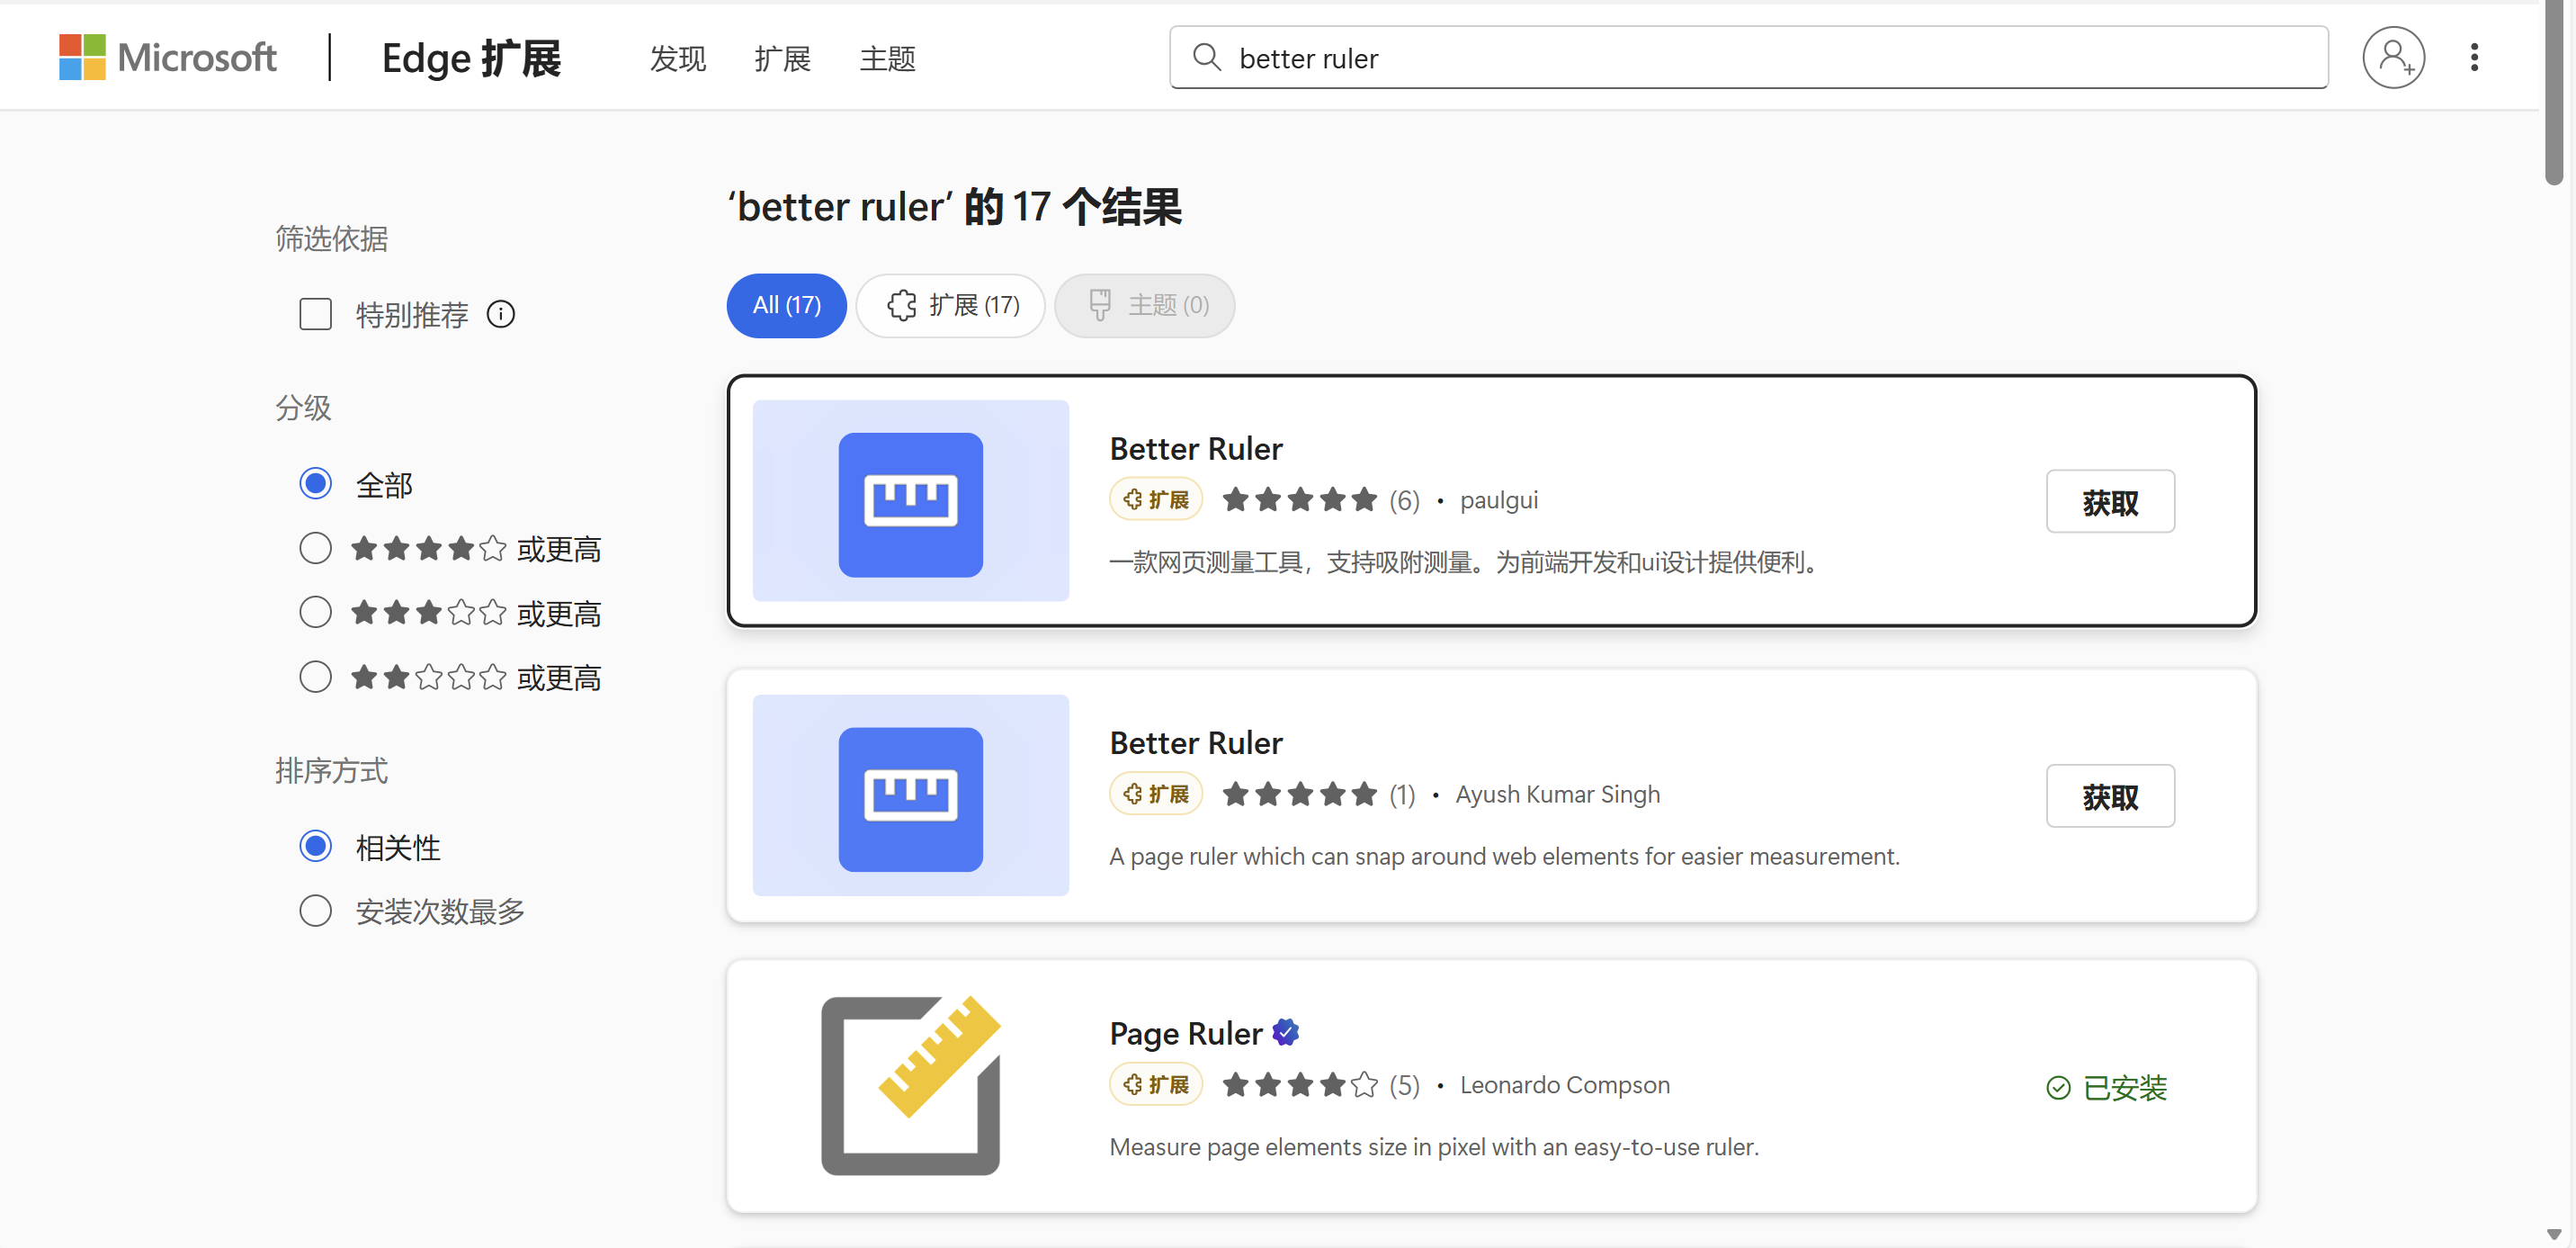Click Ayush Kumar Singh's Better Ruler icon
Screen dimensions: 2576x1248
(x=910, y=794)
